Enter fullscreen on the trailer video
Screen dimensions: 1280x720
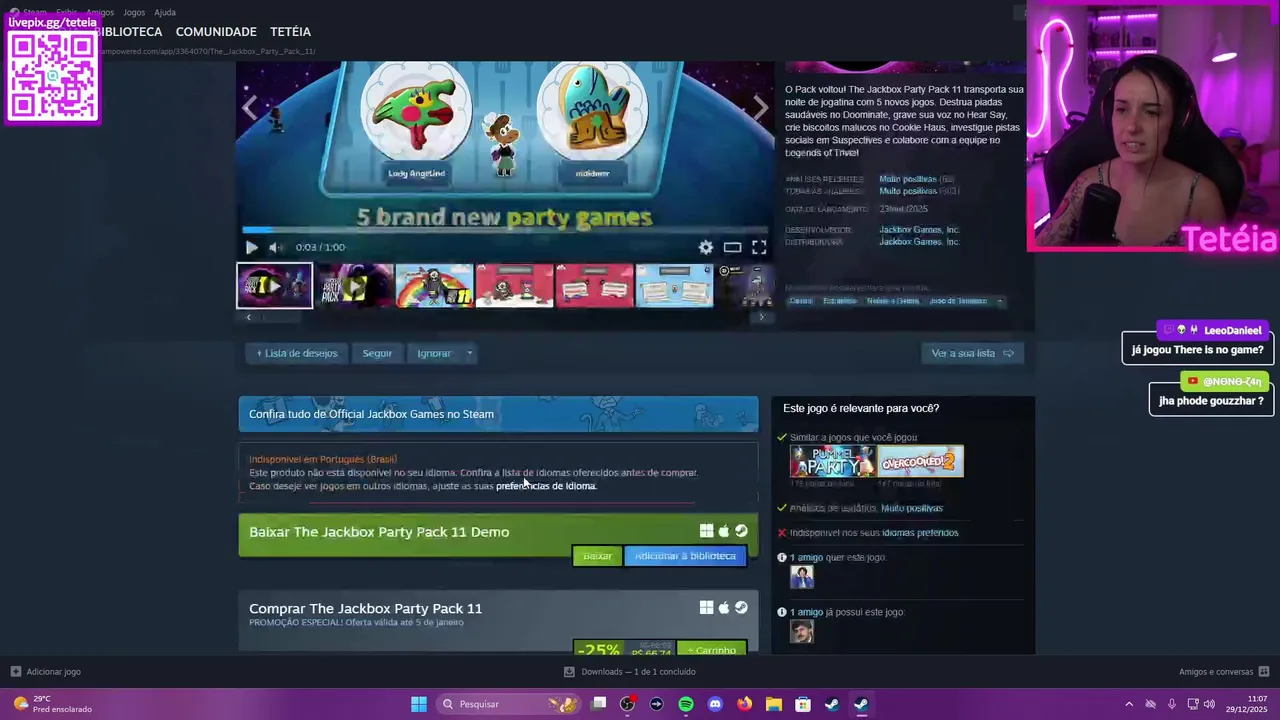759,247
